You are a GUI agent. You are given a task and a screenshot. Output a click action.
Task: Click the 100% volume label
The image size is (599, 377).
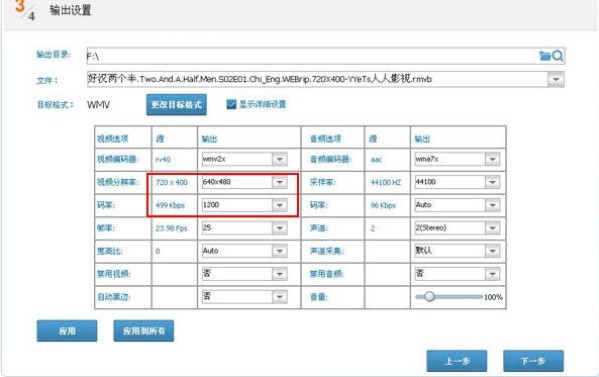click(x=493, y=297)
